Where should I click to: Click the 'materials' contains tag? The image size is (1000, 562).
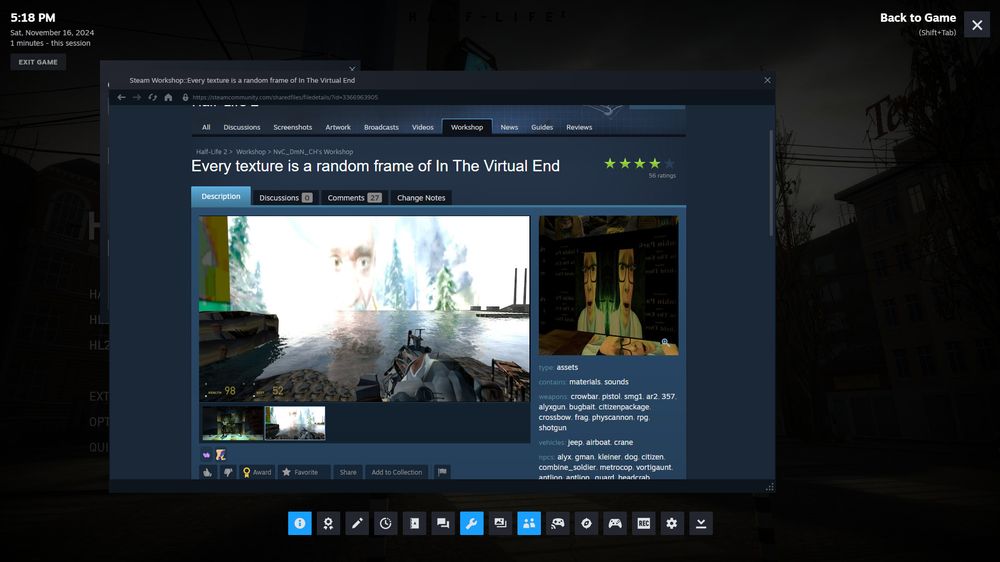[x=585, y=382]
